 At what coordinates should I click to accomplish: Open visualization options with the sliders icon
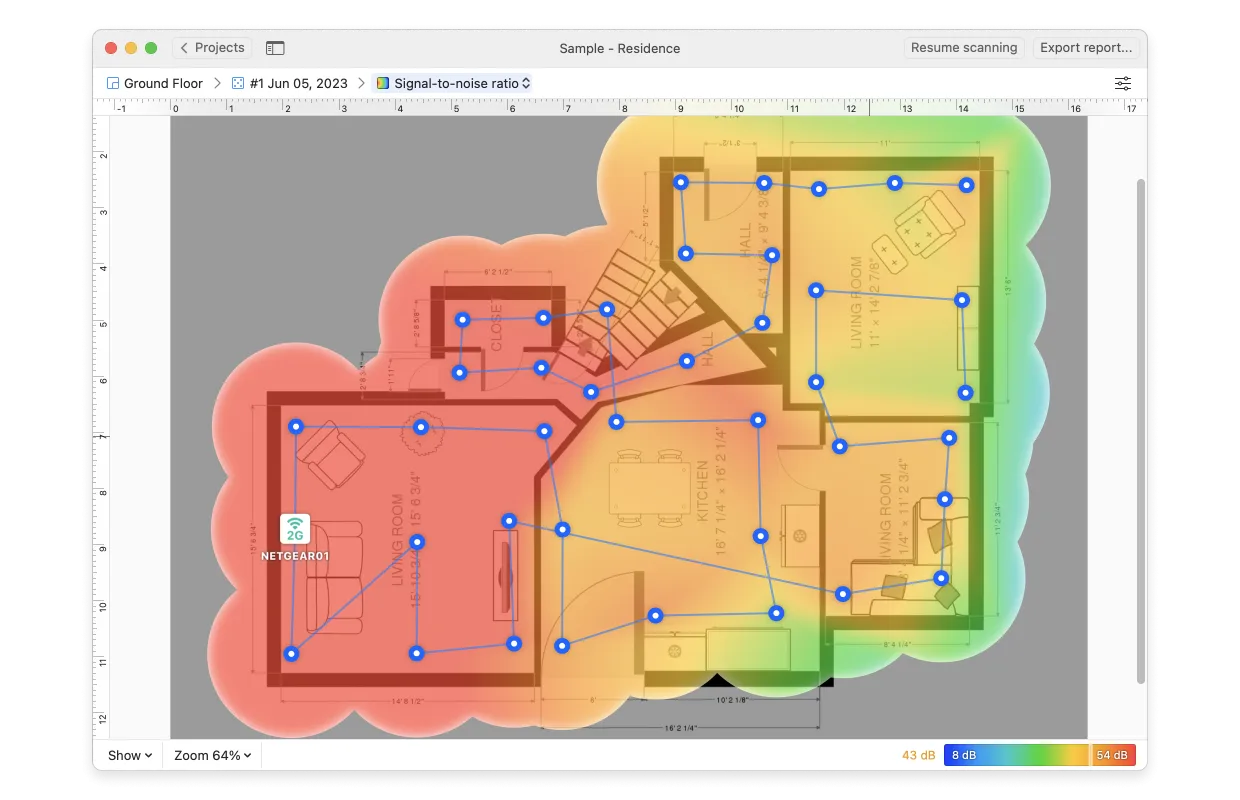pyautogui.click(x=1122, y=83)
